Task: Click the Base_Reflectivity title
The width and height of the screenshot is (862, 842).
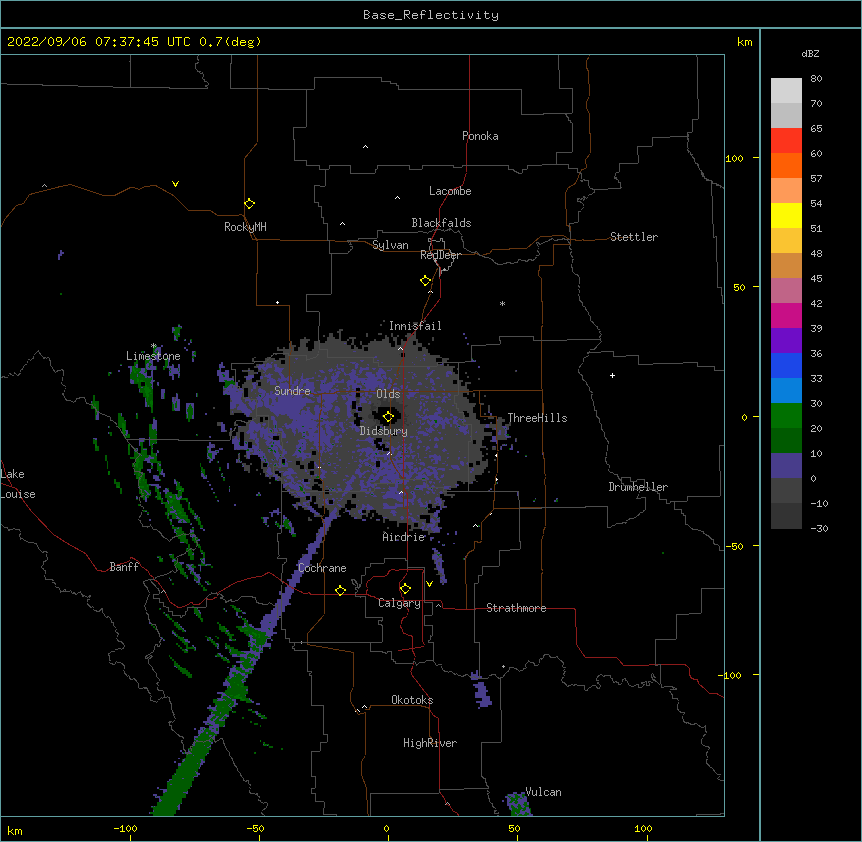Action: coord(431,15)
